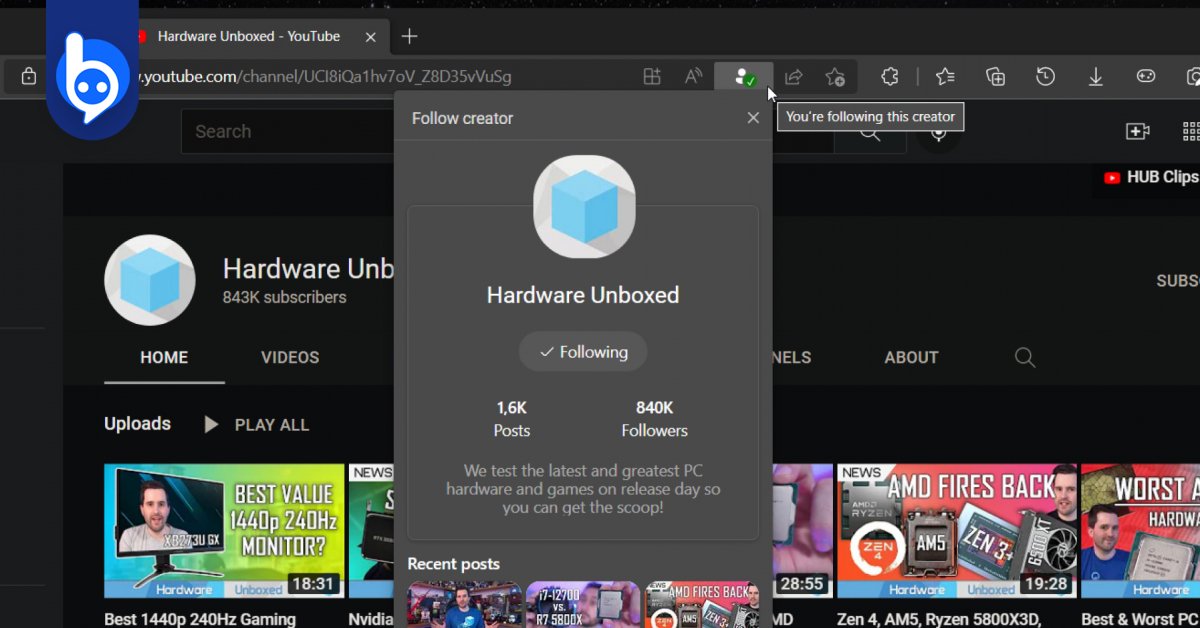Image resolution: width=1200 pixels, height=628 pixels.
Task: Open the browser Extensions menu
Action: (x=889, y=77)
